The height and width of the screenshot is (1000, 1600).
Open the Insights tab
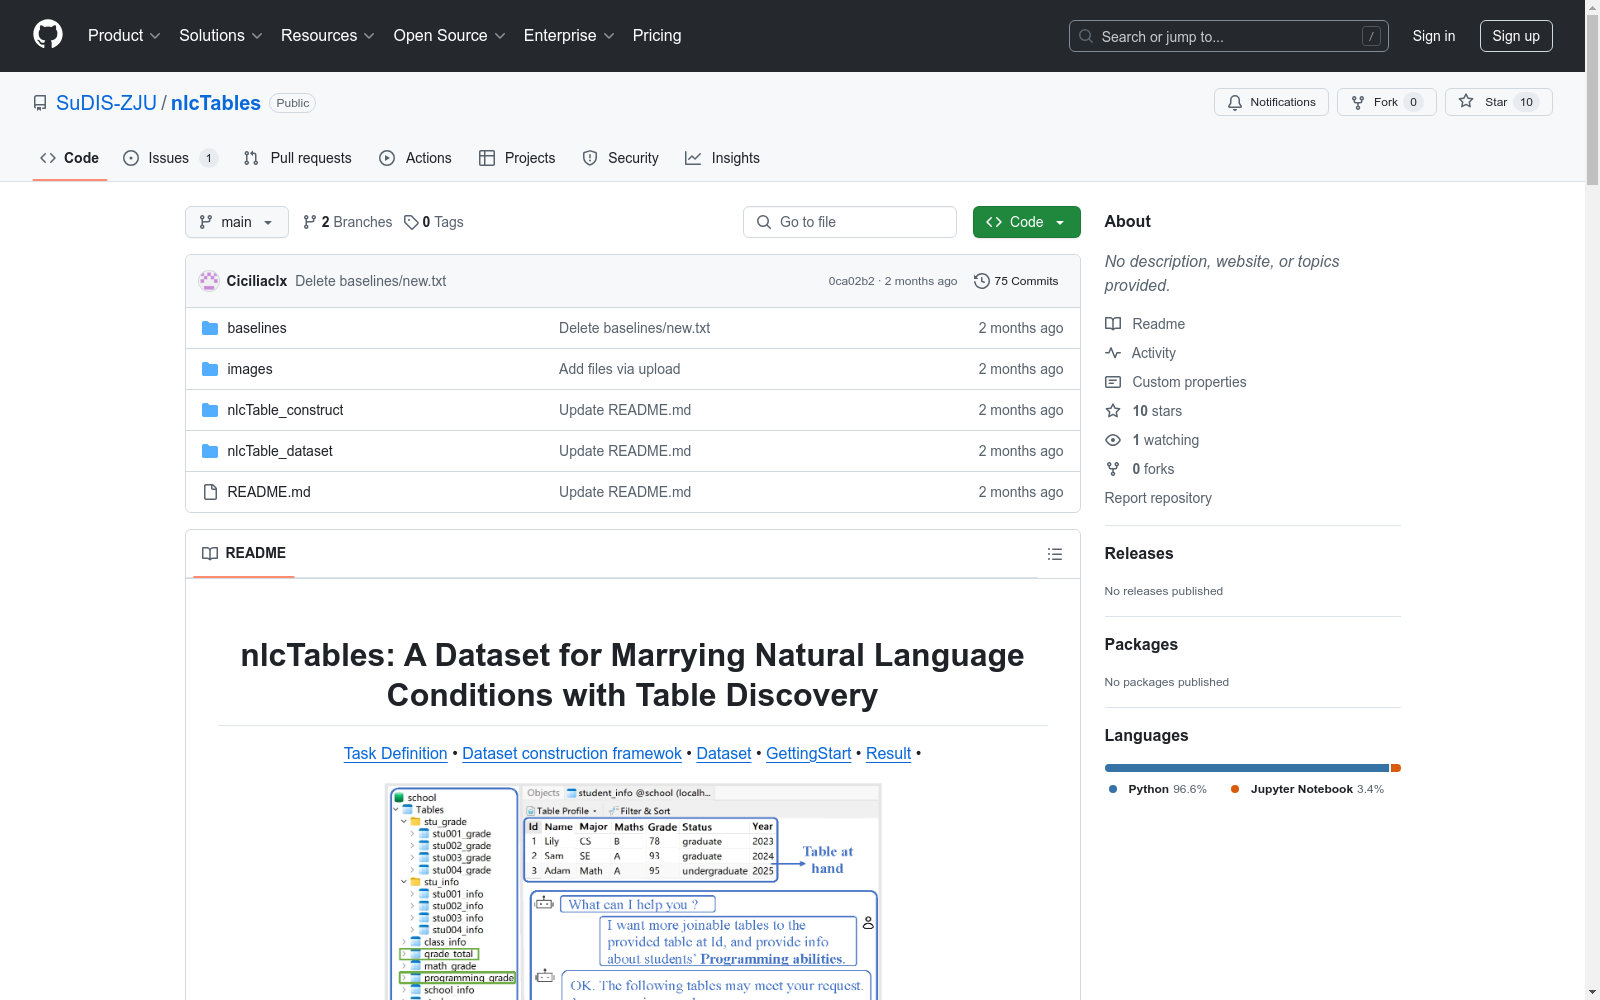pyautogui.click(x=722, y=158)
